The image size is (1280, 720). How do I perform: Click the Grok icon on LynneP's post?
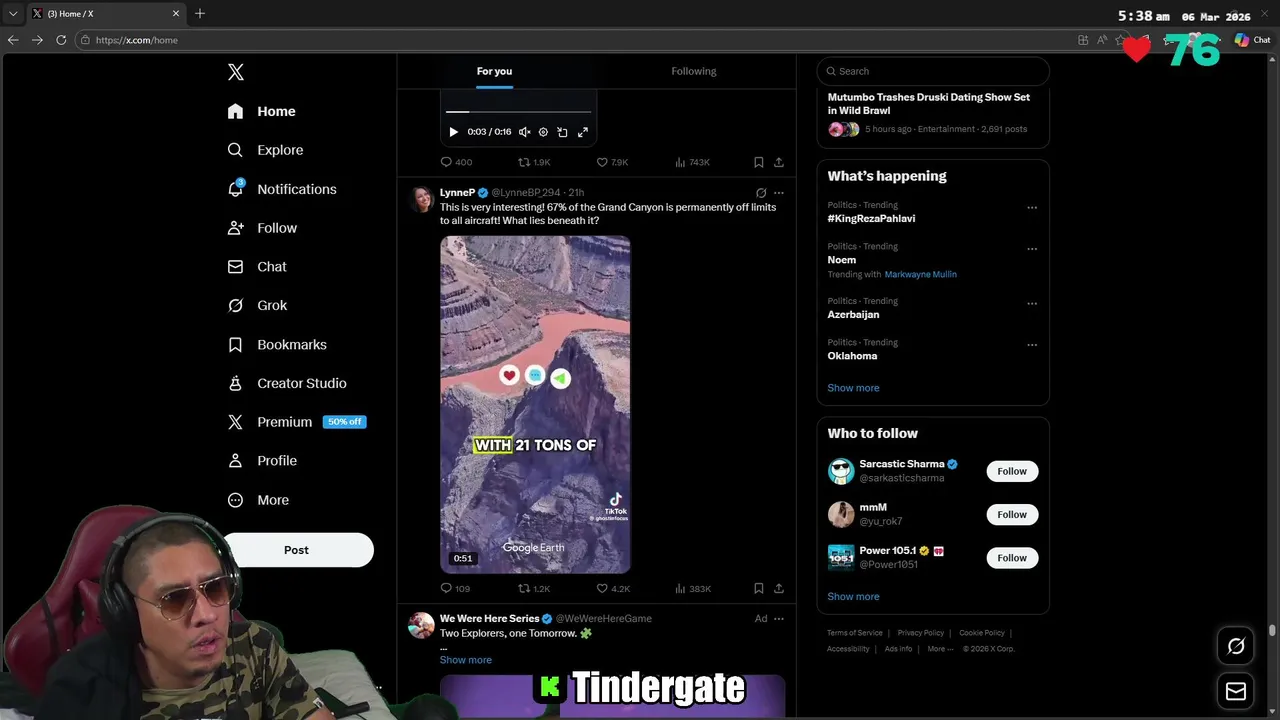[x=761, y=193]
